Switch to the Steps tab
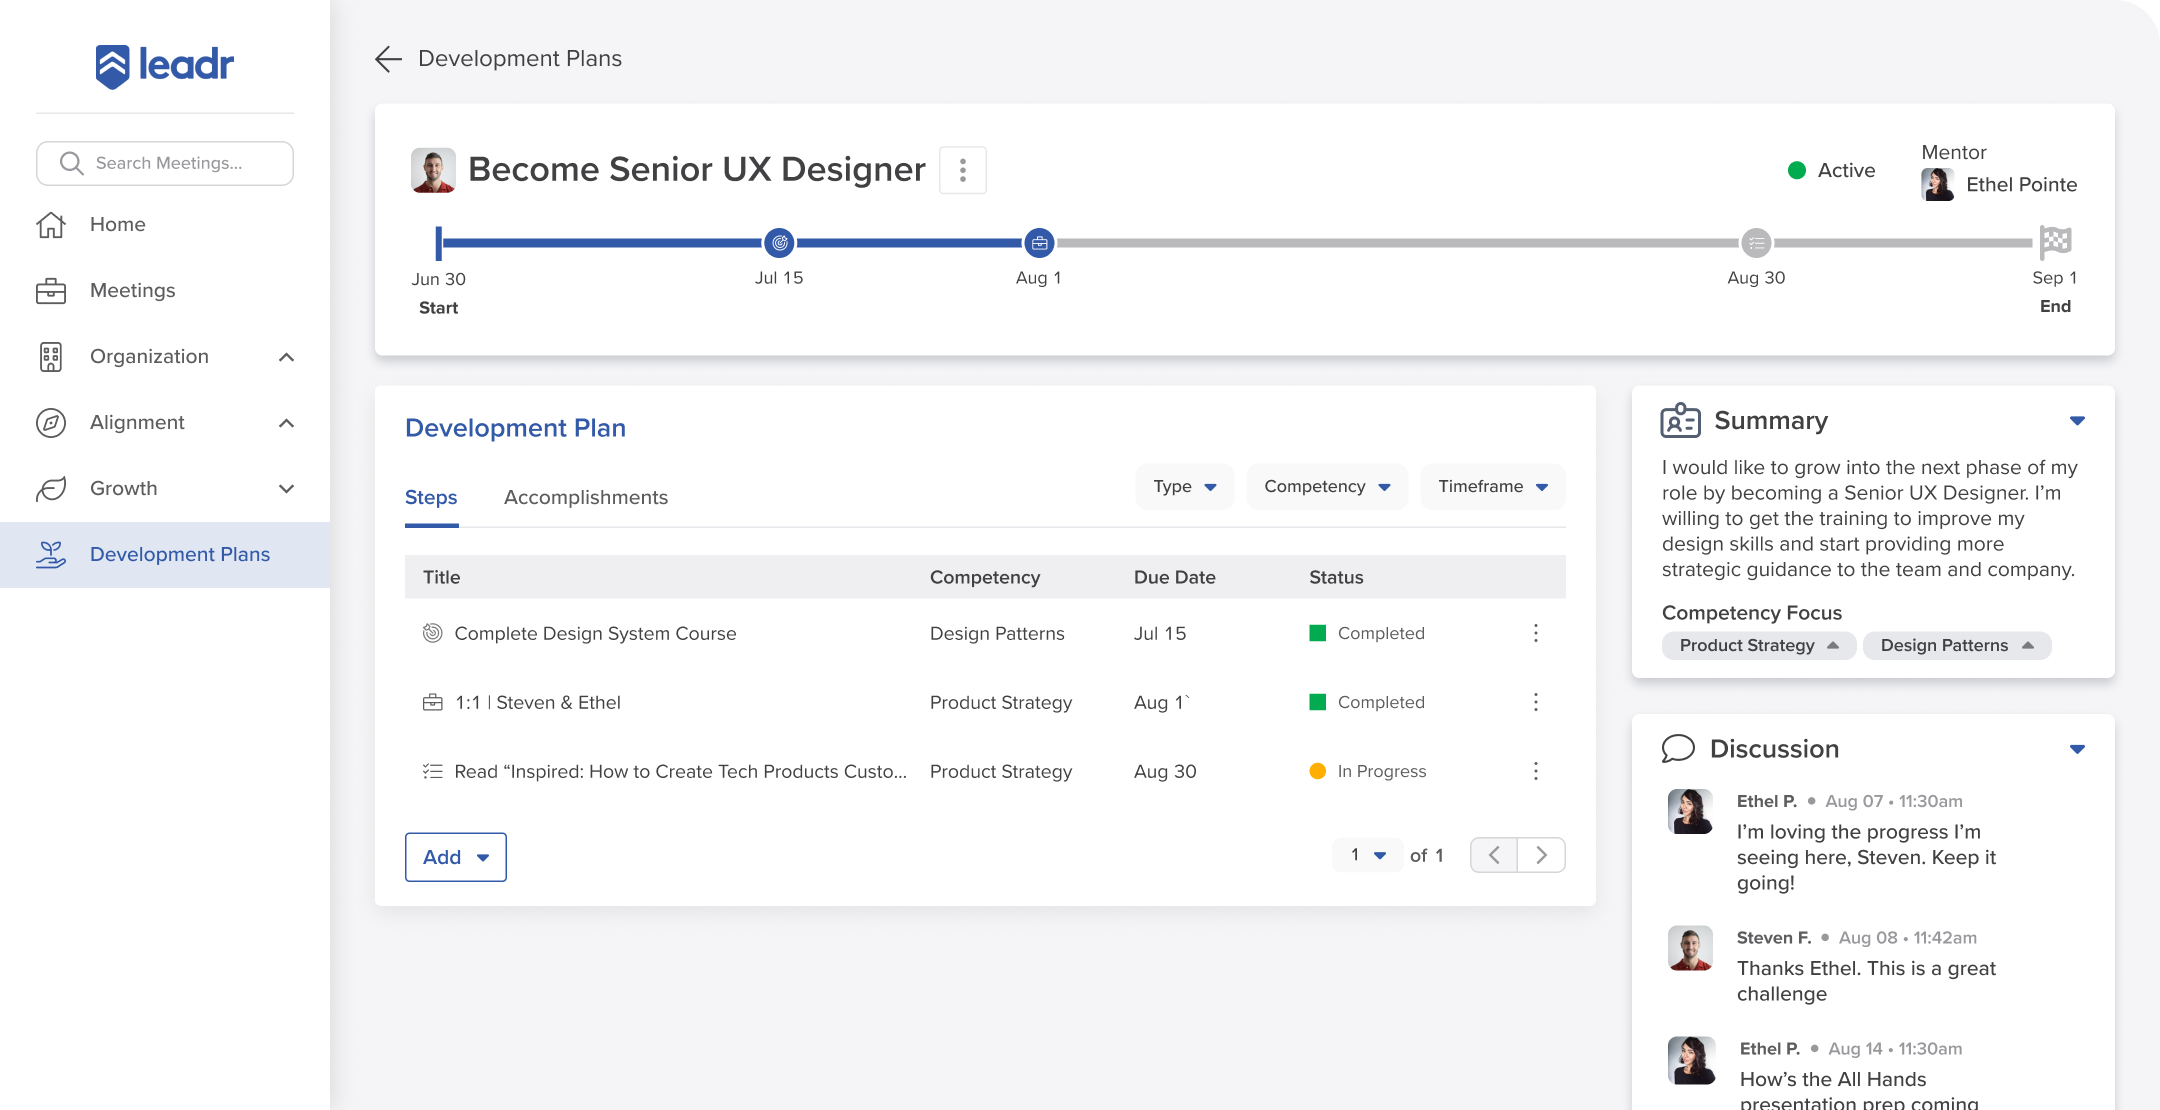 pyautogui.click(x=431, y=498)
